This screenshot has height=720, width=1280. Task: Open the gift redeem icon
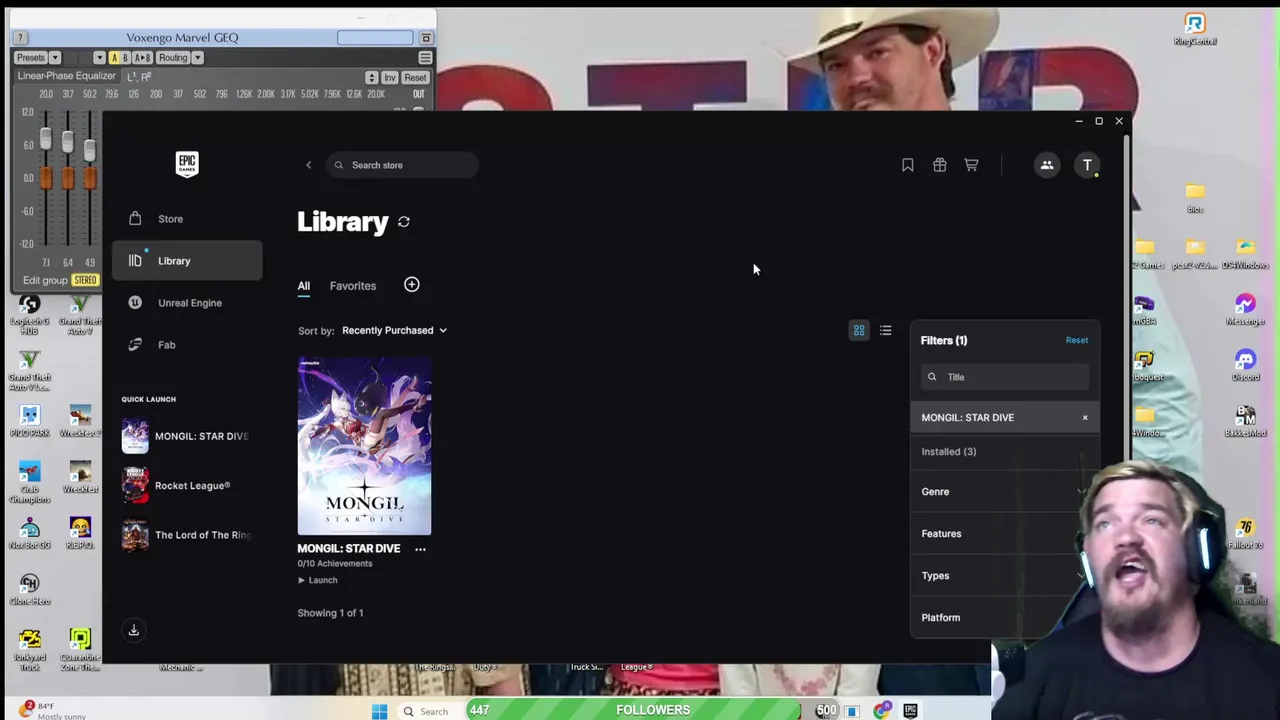[940, 165]
